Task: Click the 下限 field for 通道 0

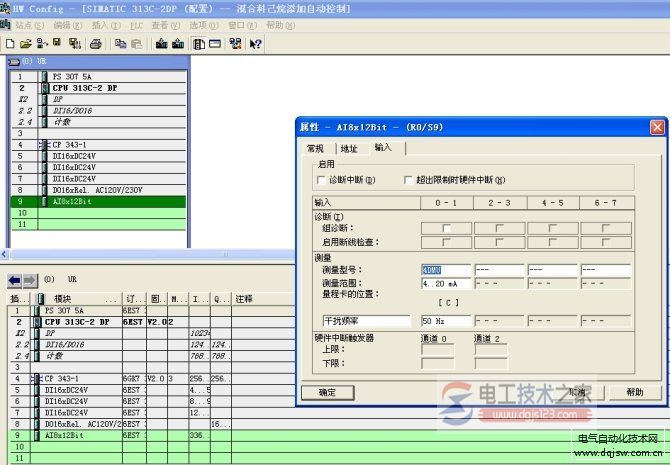Action: tap(437, 364)
